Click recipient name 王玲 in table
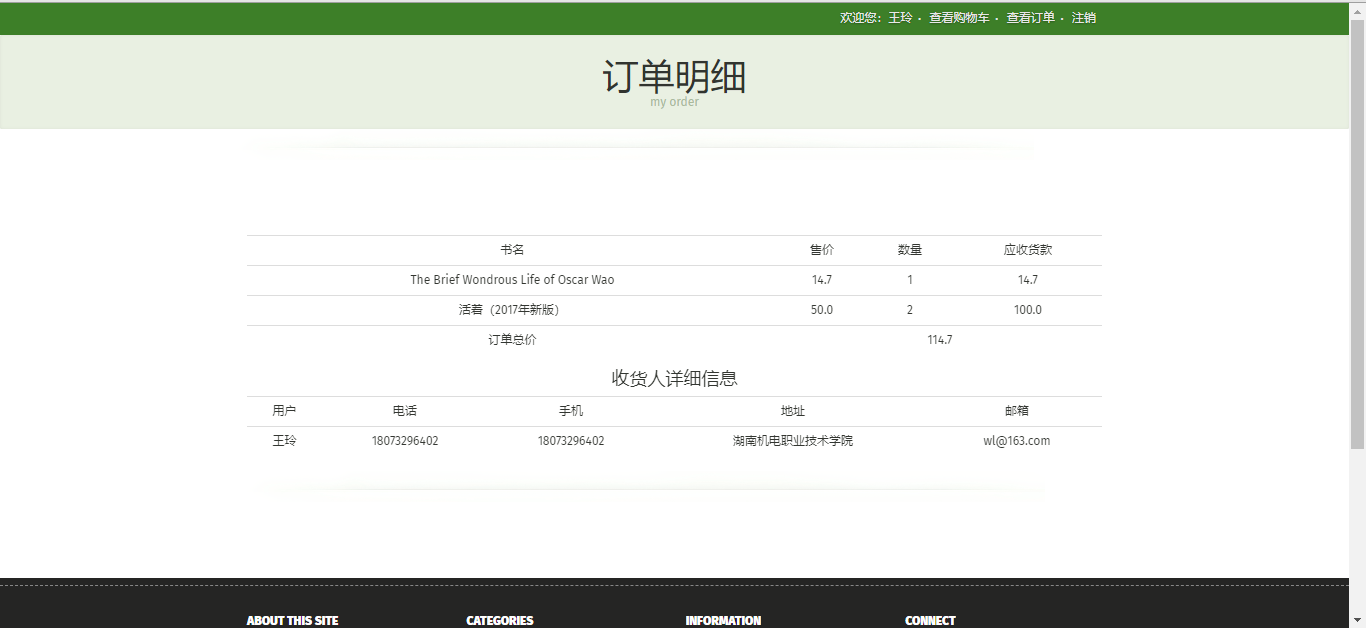This screenshot has width=1366, height=628. (x=284, y=441)
